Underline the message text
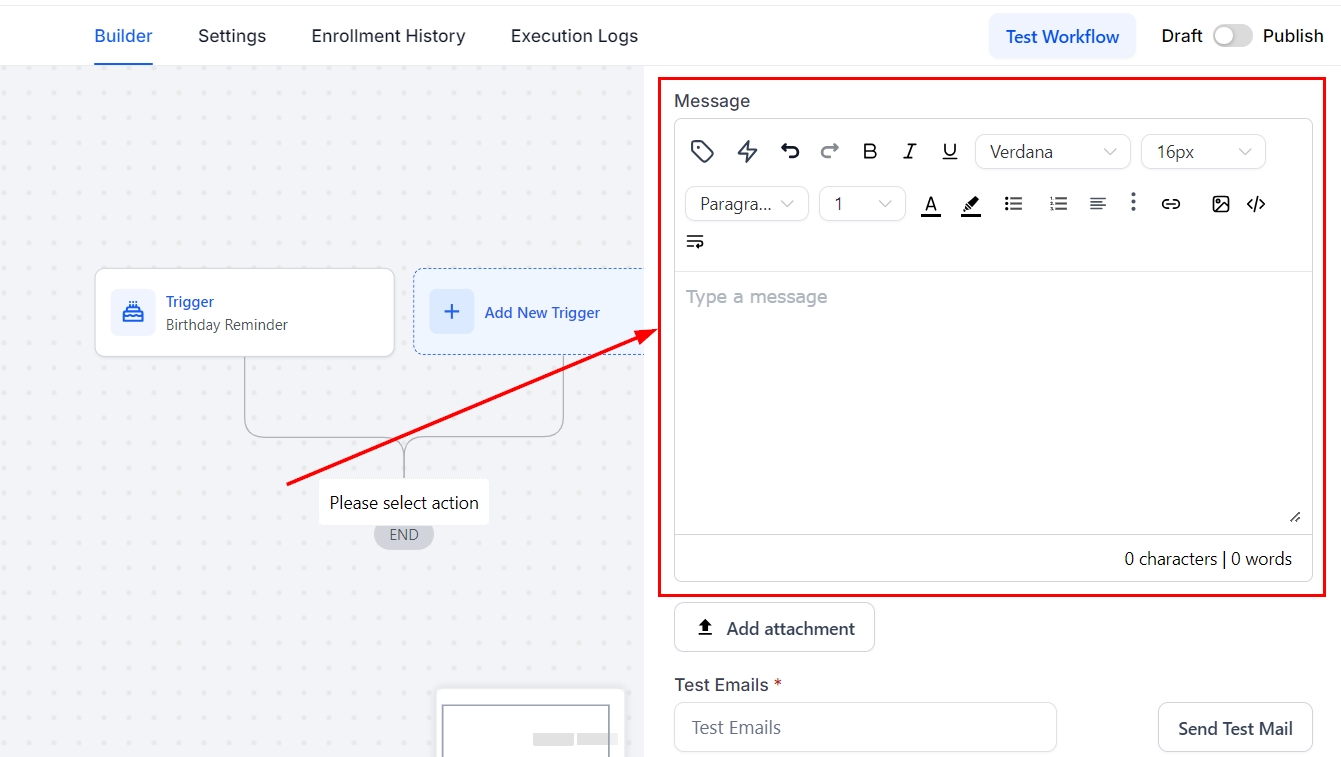Image resolution: width=1341 pixels, height=757 pixels. pos(950,151)
